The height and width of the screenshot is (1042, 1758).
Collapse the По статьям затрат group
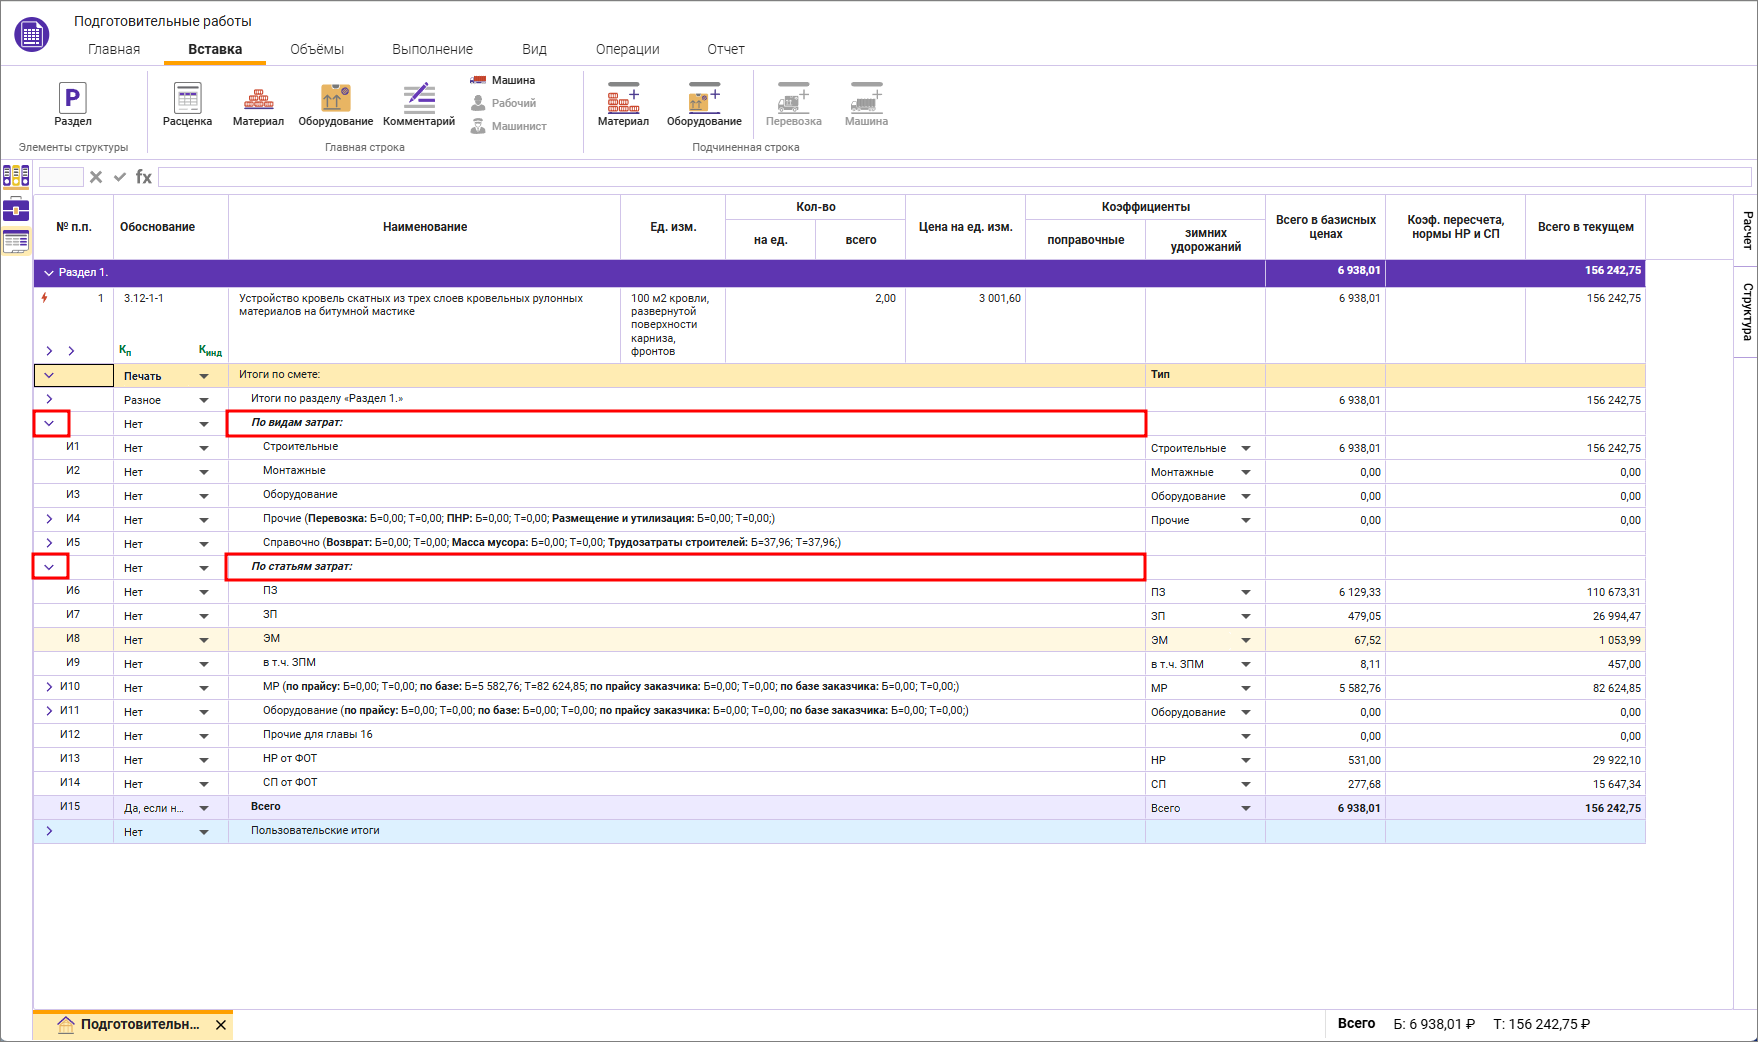point(49,568)
